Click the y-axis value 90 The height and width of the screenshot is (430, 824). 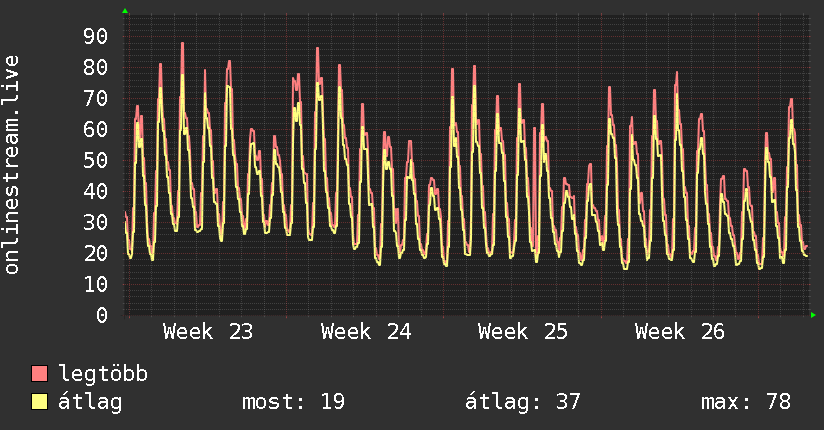click(x=96, y=36)
